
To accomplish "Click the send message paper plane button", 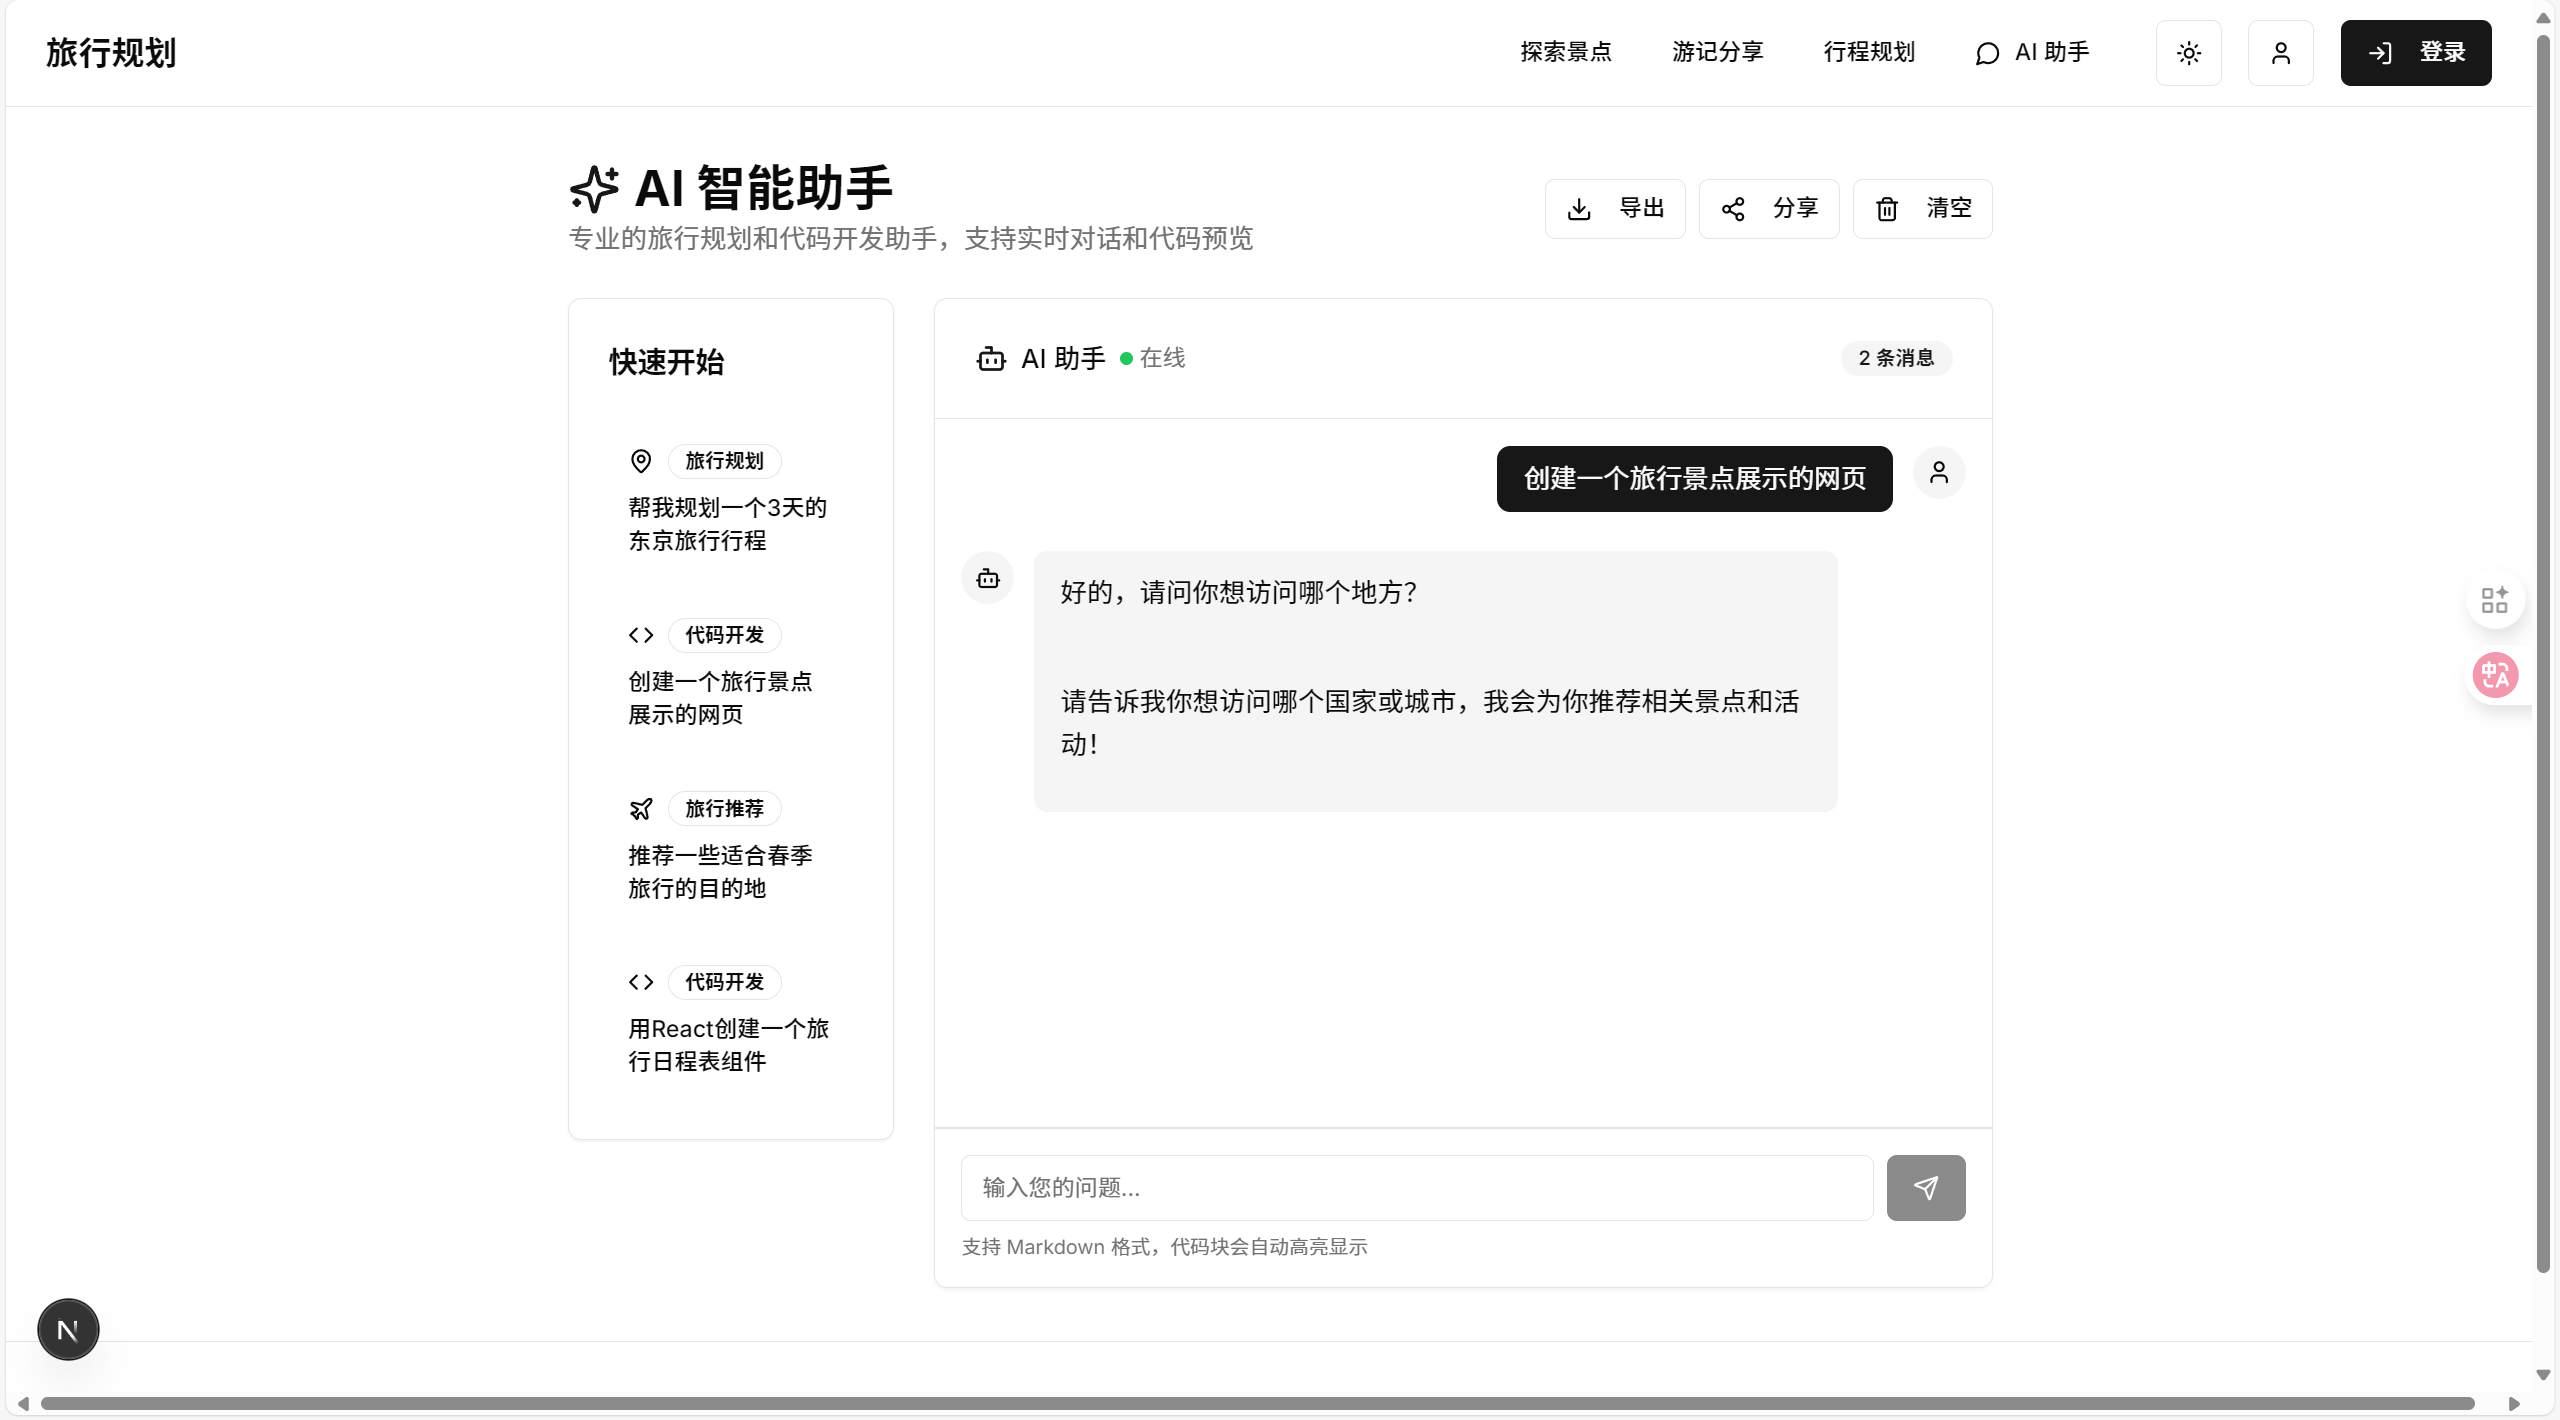I will [1925, 1187].
